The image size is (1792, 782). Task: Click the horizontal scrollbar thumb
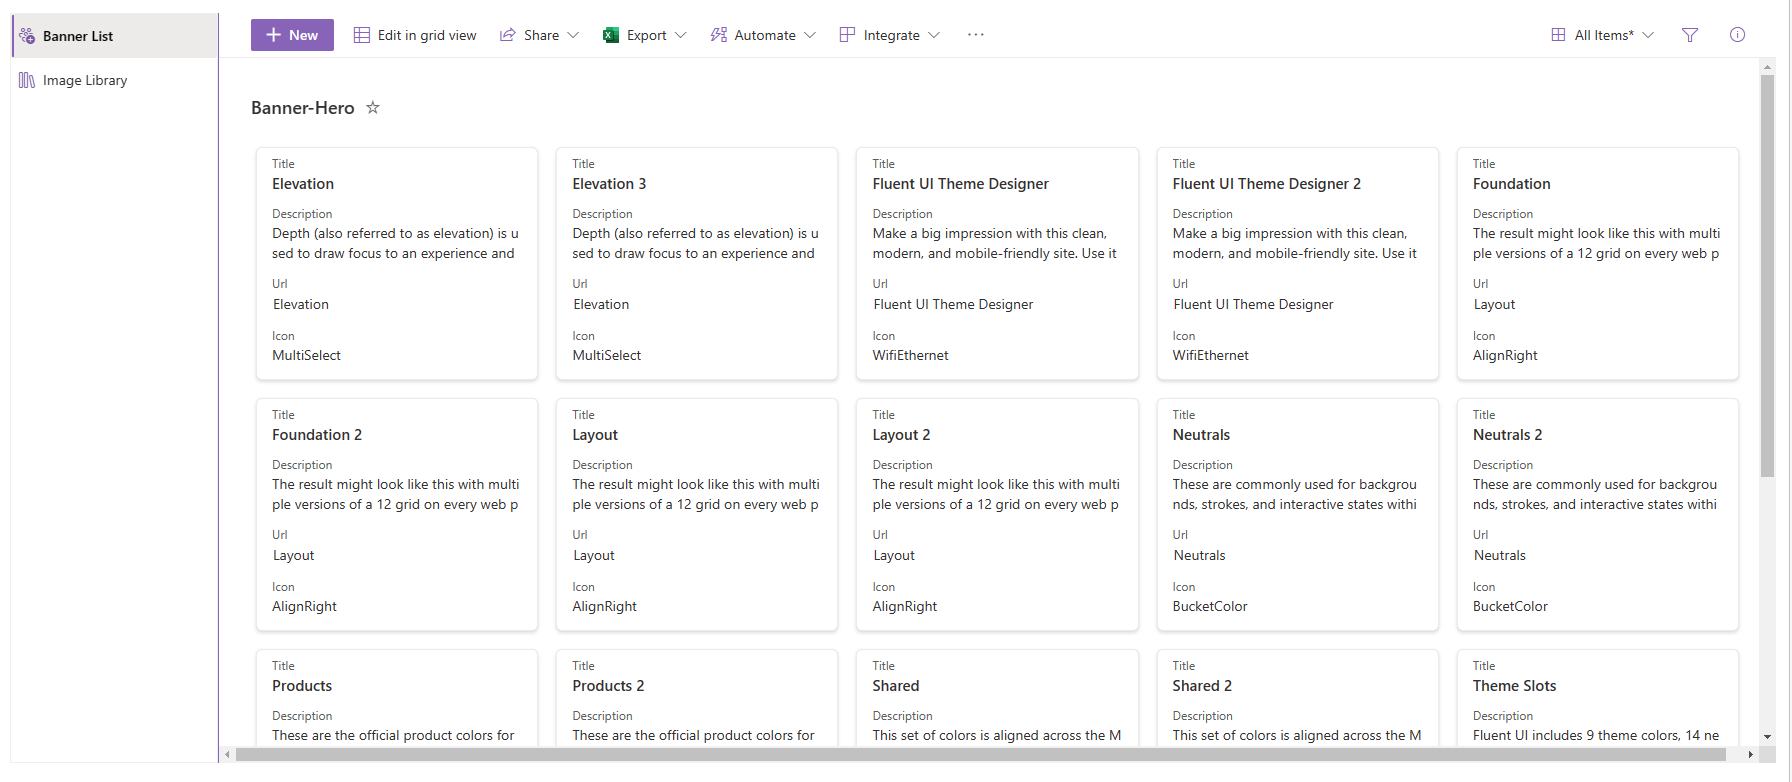click(x=980, y=754)
